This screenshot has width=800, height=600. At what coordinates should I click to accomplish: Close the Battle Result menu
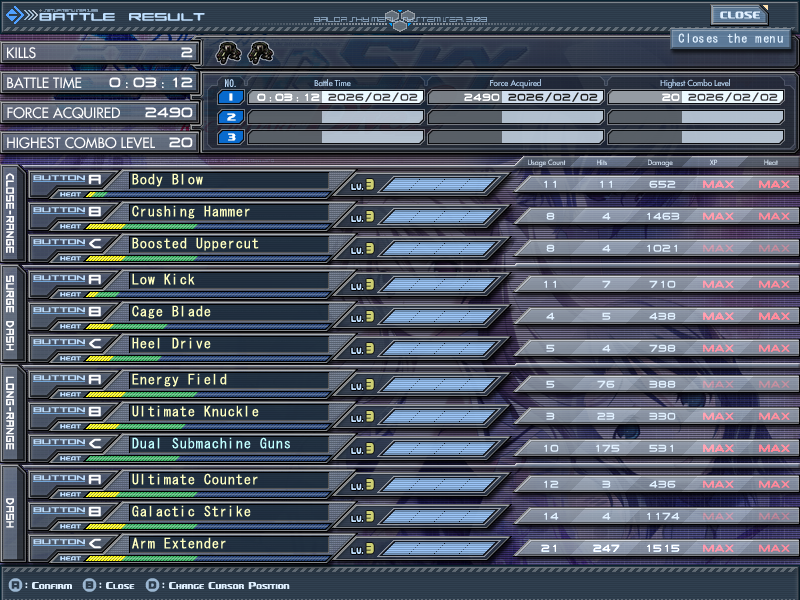[x=740, y=15]
